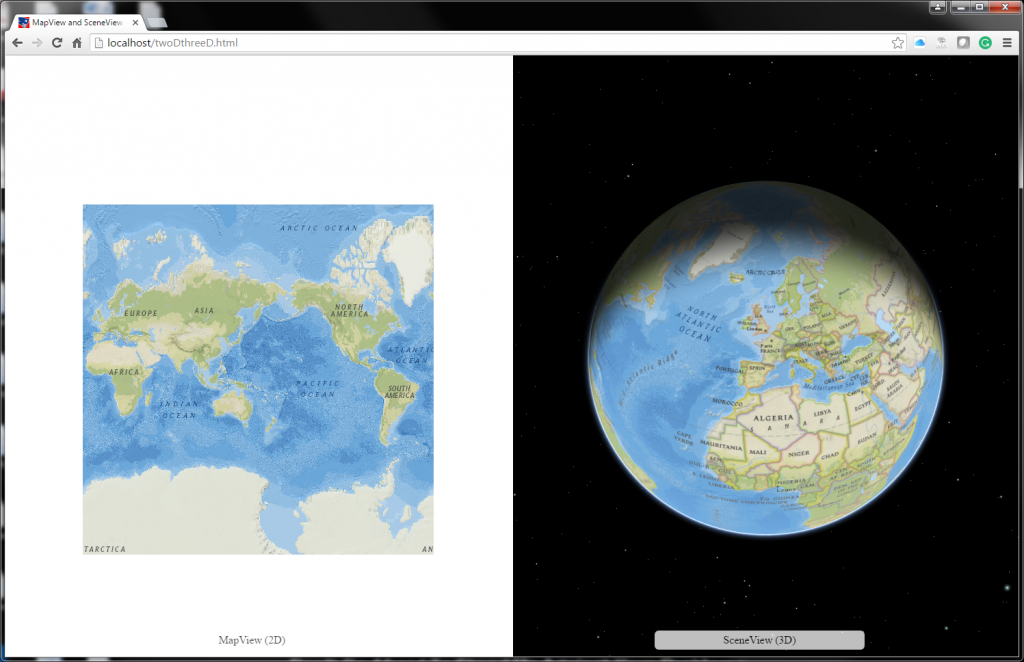The image size is (1024, 662).
Task: Click the NORTH ATLANTIC OCEAN label on globe
Action: pos(701,323)
